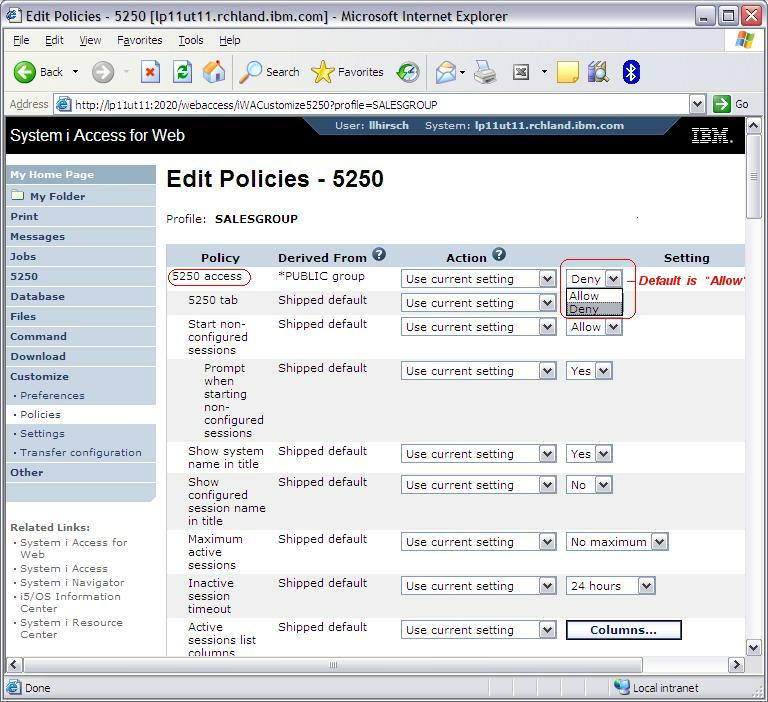Open the Edit menu
Viewport: 768px width, 702px height.
(54, 40)
